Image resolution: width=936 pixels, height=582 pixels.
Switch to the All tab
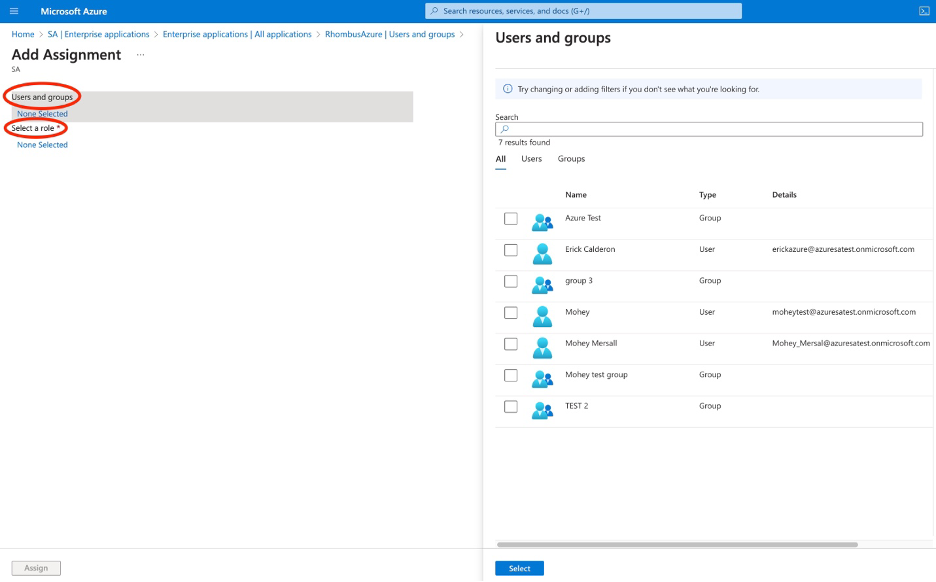point(500,159)
